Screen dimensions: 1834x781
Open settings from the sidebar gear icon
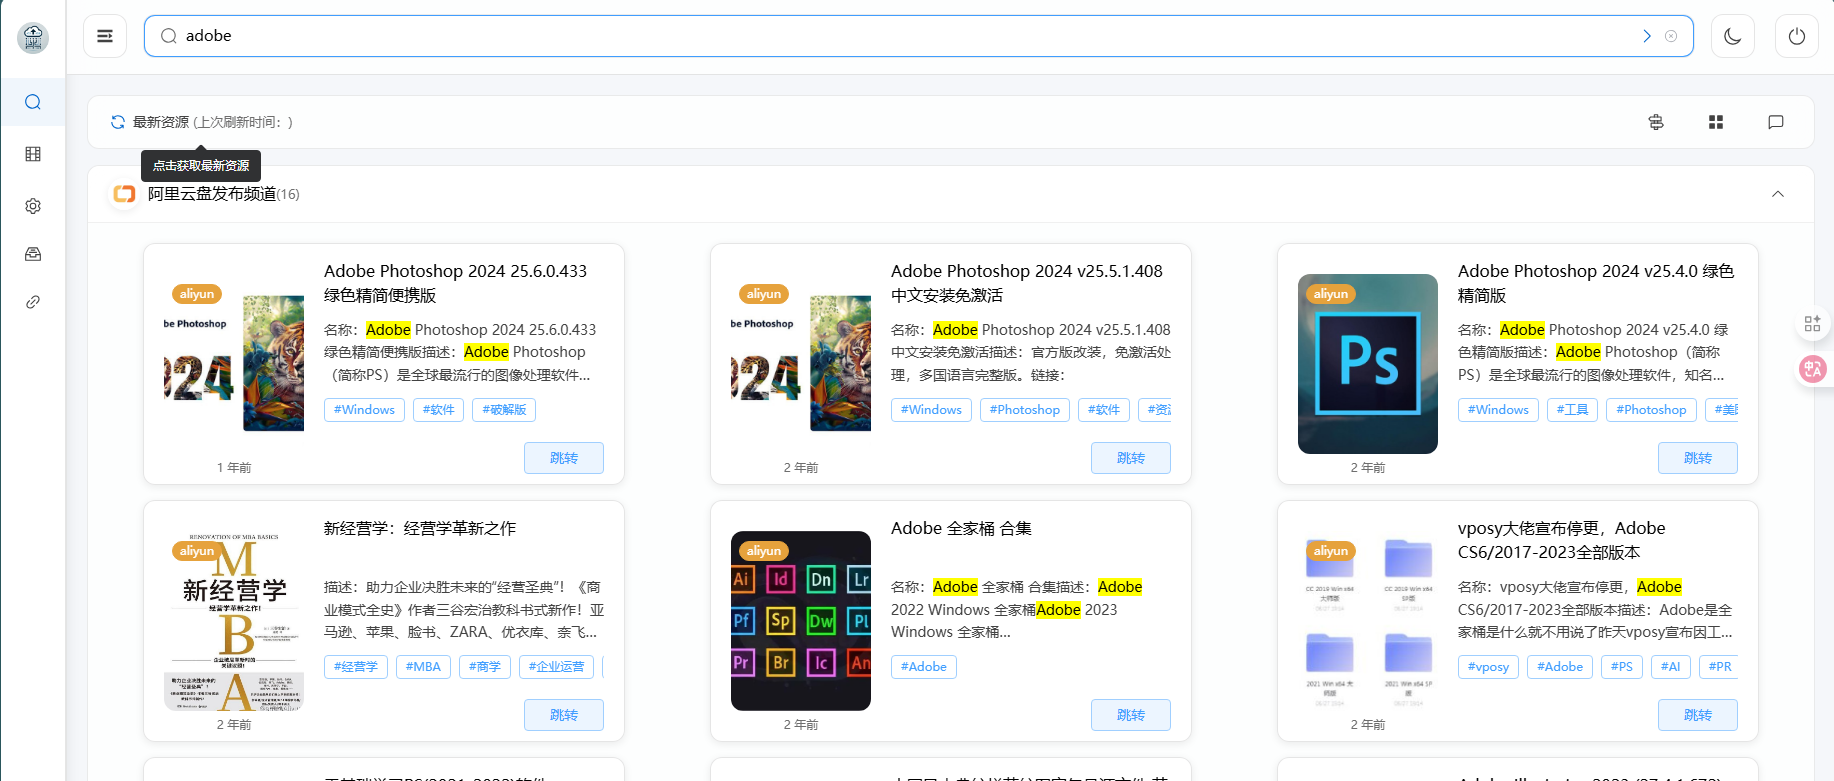33,206
